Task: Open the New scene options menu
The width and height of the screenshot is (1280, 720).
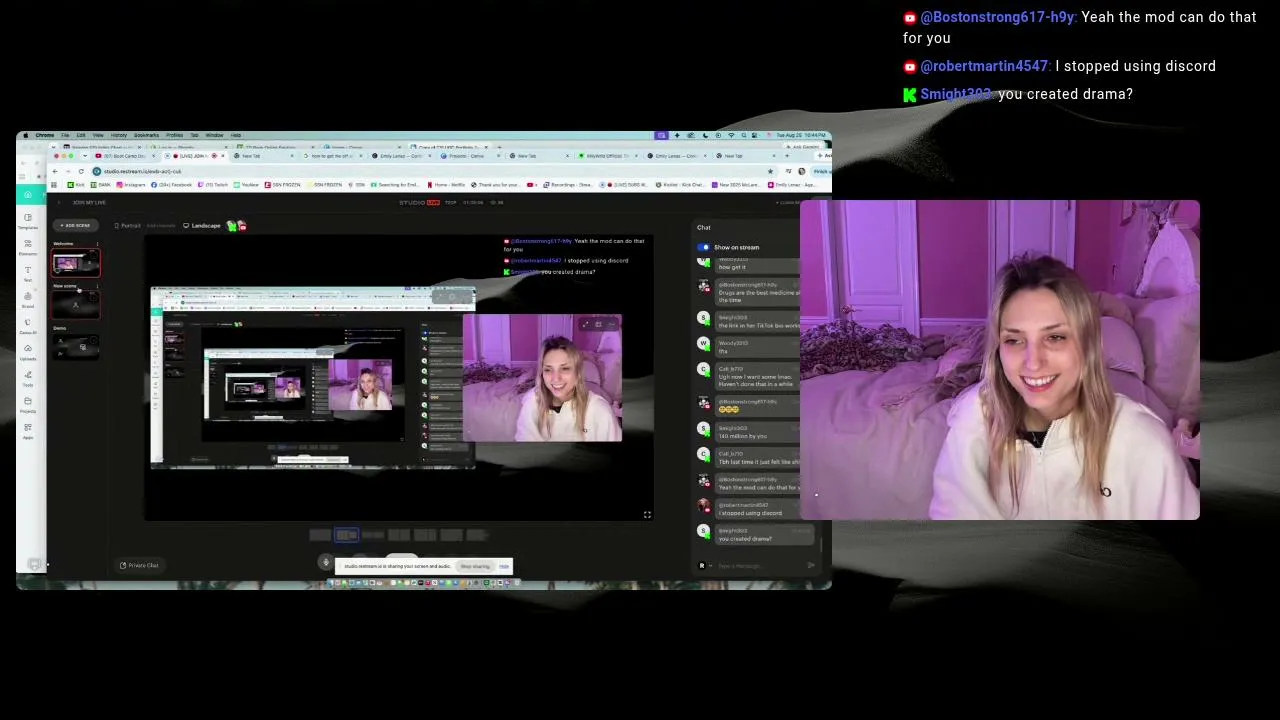Action: coord(97,286)
